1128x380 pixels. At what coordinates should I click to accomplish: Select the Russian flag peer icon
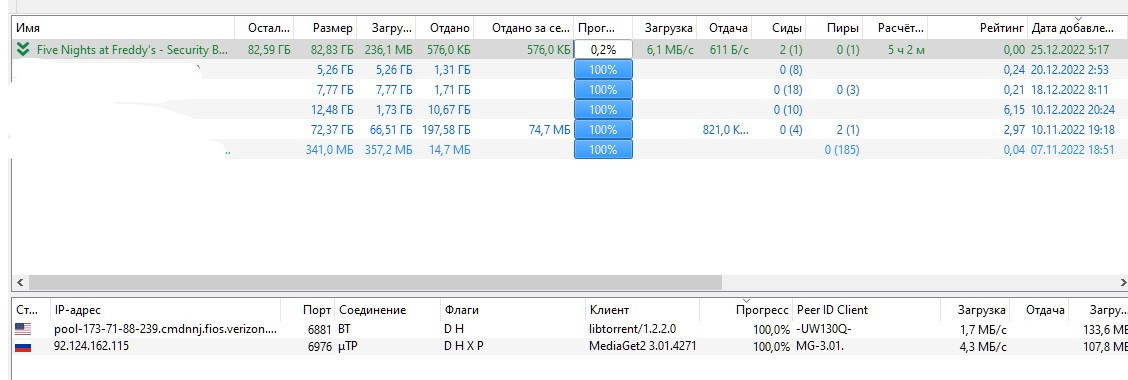pyautogui.click(x=23, y=346)
